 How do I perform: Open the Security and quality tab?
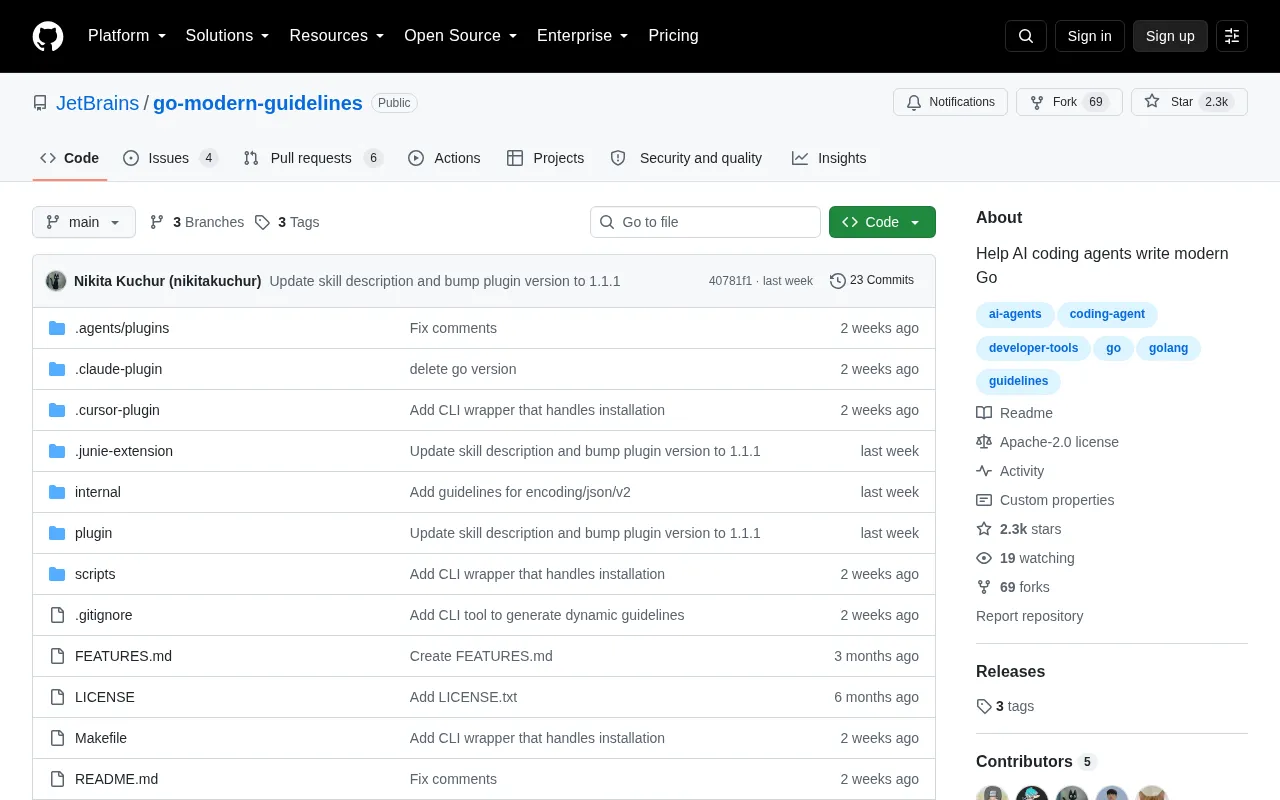686,158
